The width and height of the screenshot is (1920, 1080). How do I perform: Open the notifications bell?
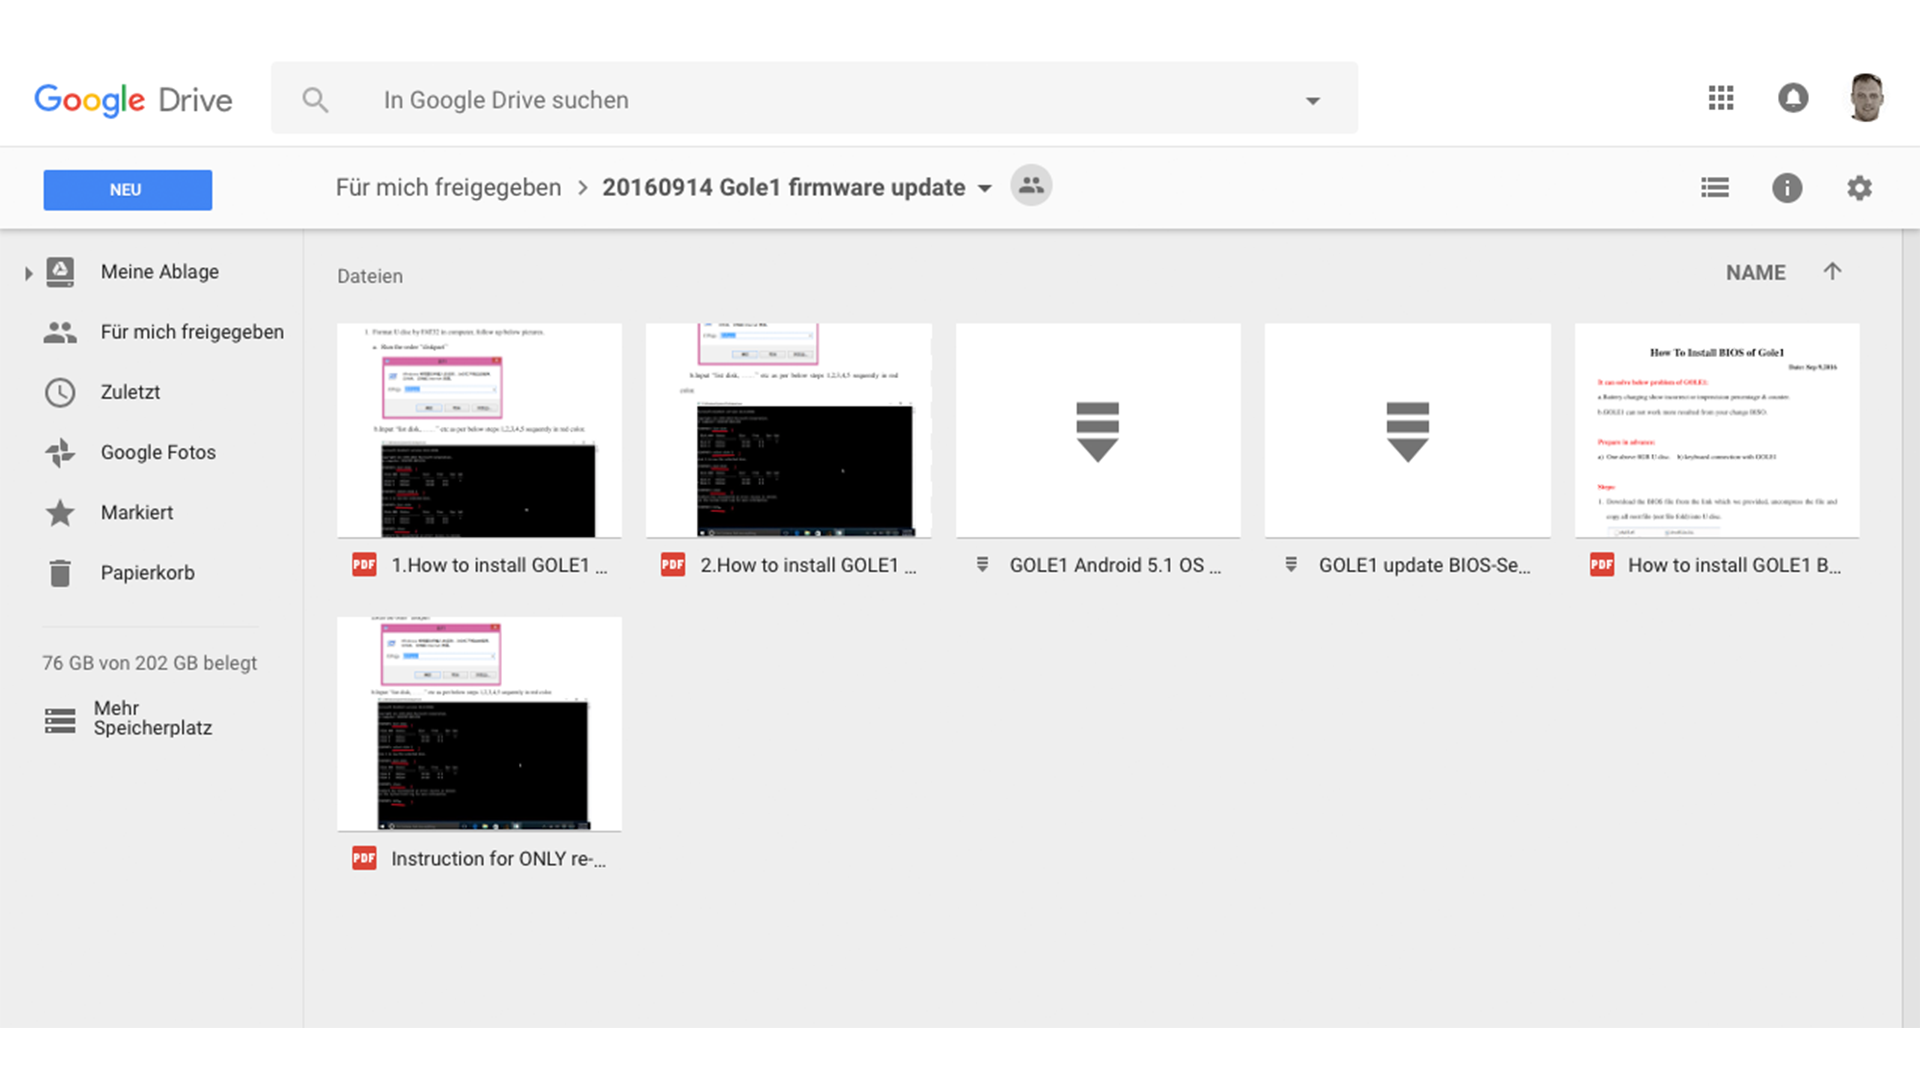click(x=1793, y=98)
